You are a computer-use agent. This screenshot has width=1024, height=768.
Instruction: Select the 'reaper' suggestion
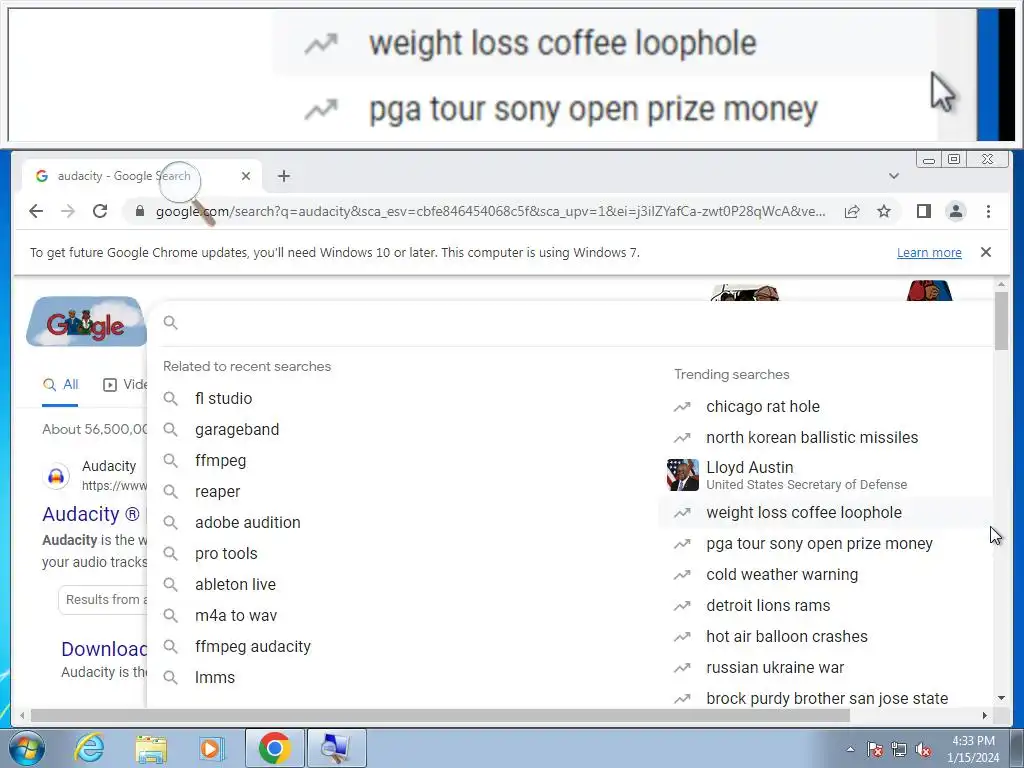pyautogui.click(x=217, y=492)
